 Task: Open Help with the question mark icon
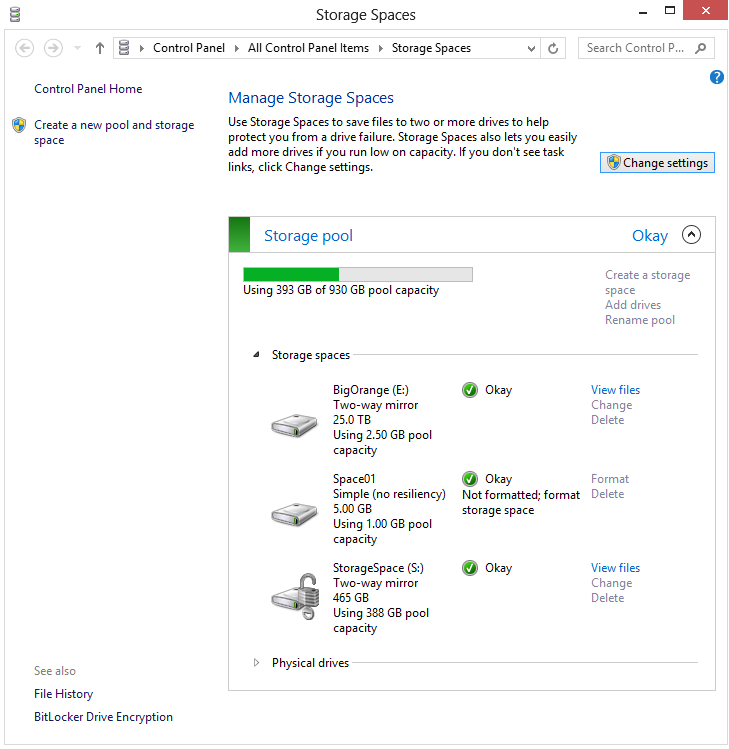[716, 77]
